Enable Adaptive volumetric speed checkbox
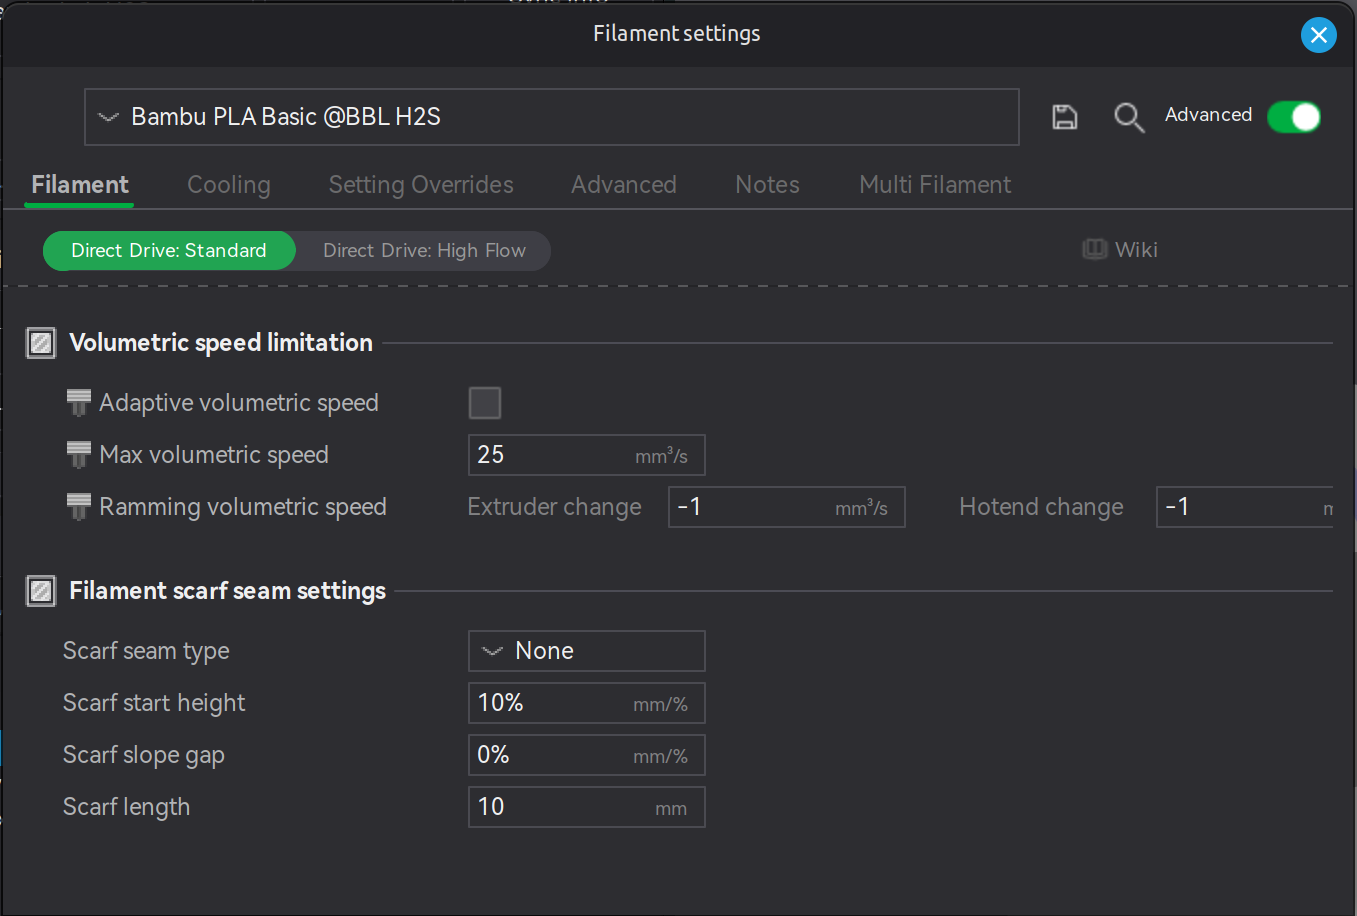The height and width of the screenshot is (916, 1357). click(485, 403)
